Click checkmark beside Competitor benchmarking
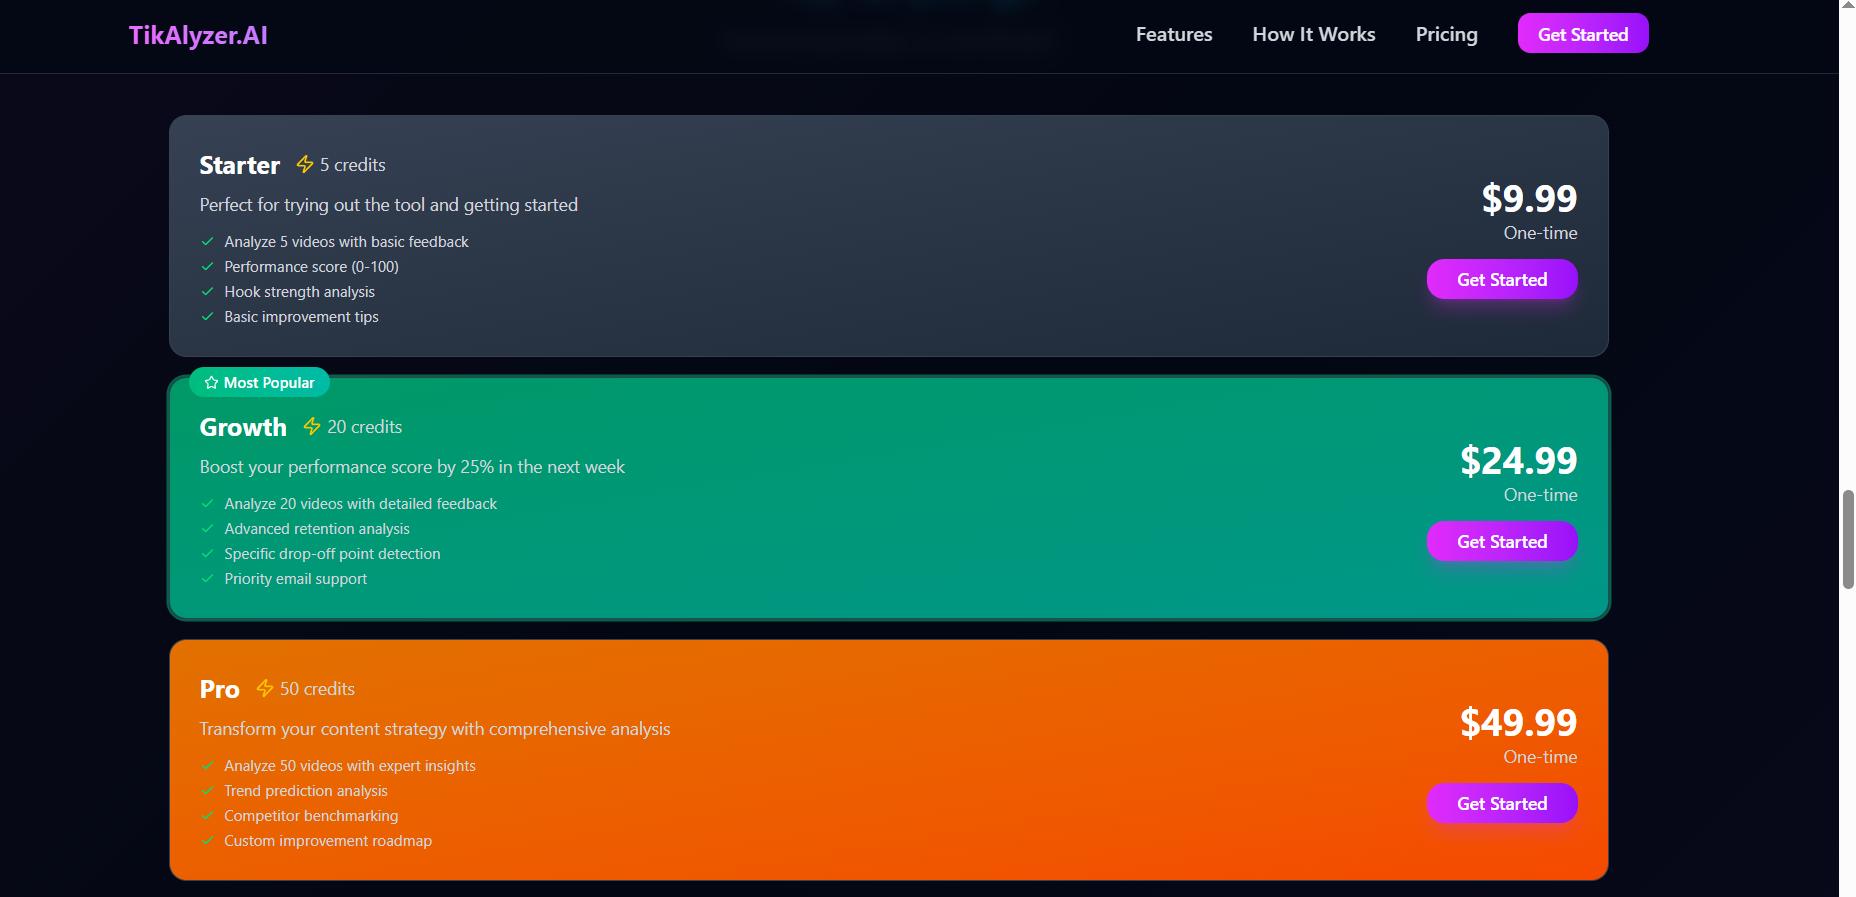The height and width of the screenshot is (897, 1856). (x=208, y=815)
